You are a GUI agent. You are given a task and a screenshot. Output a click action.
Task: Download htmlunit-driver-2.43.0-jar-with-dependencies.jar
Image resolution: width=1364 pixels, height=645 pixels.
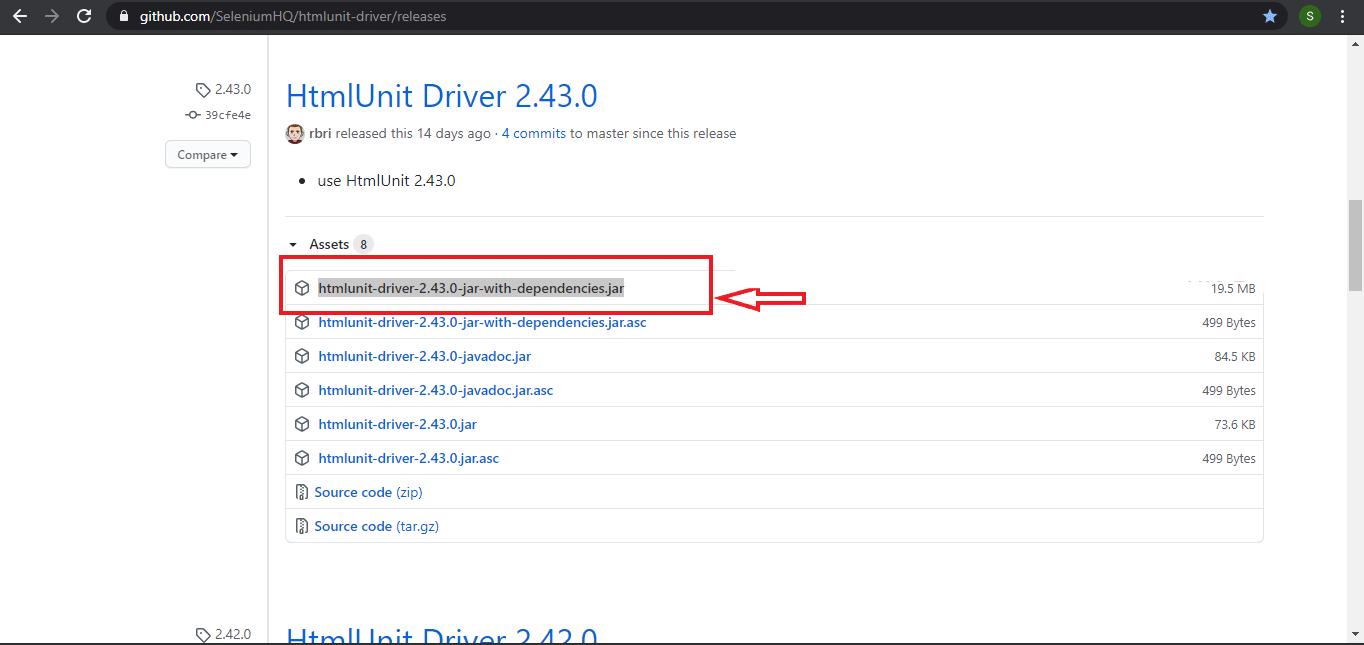coord(471,288)
